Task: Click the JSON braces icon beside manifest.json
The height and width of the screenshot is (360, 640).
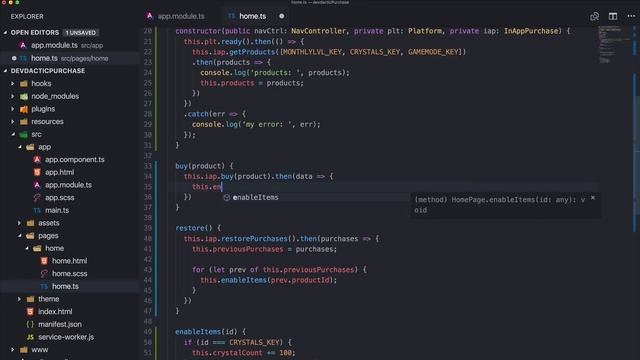Action: 30,324
